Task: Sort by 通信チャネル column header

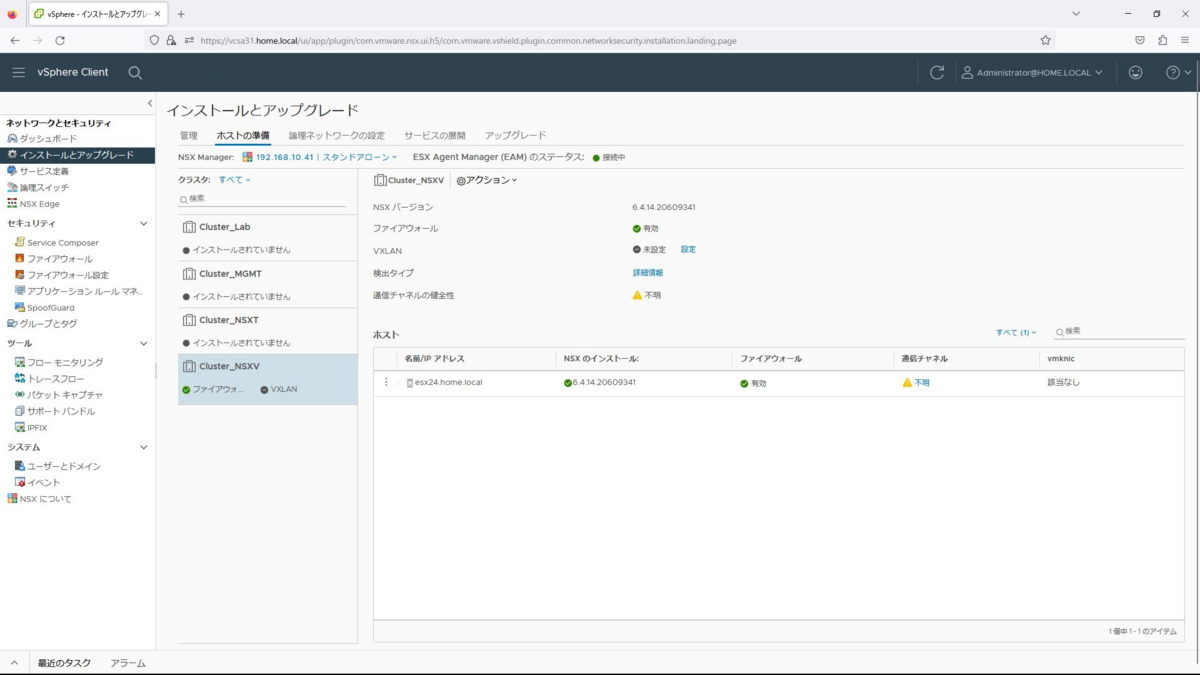Action: coord(924,358)
